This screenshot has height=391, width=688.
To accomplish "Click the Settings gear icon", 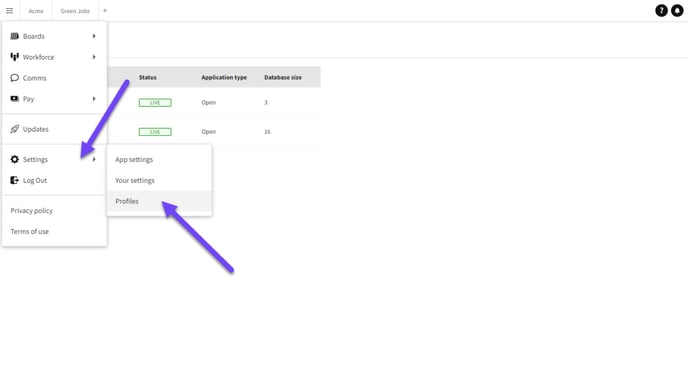I will coord(14,159).
